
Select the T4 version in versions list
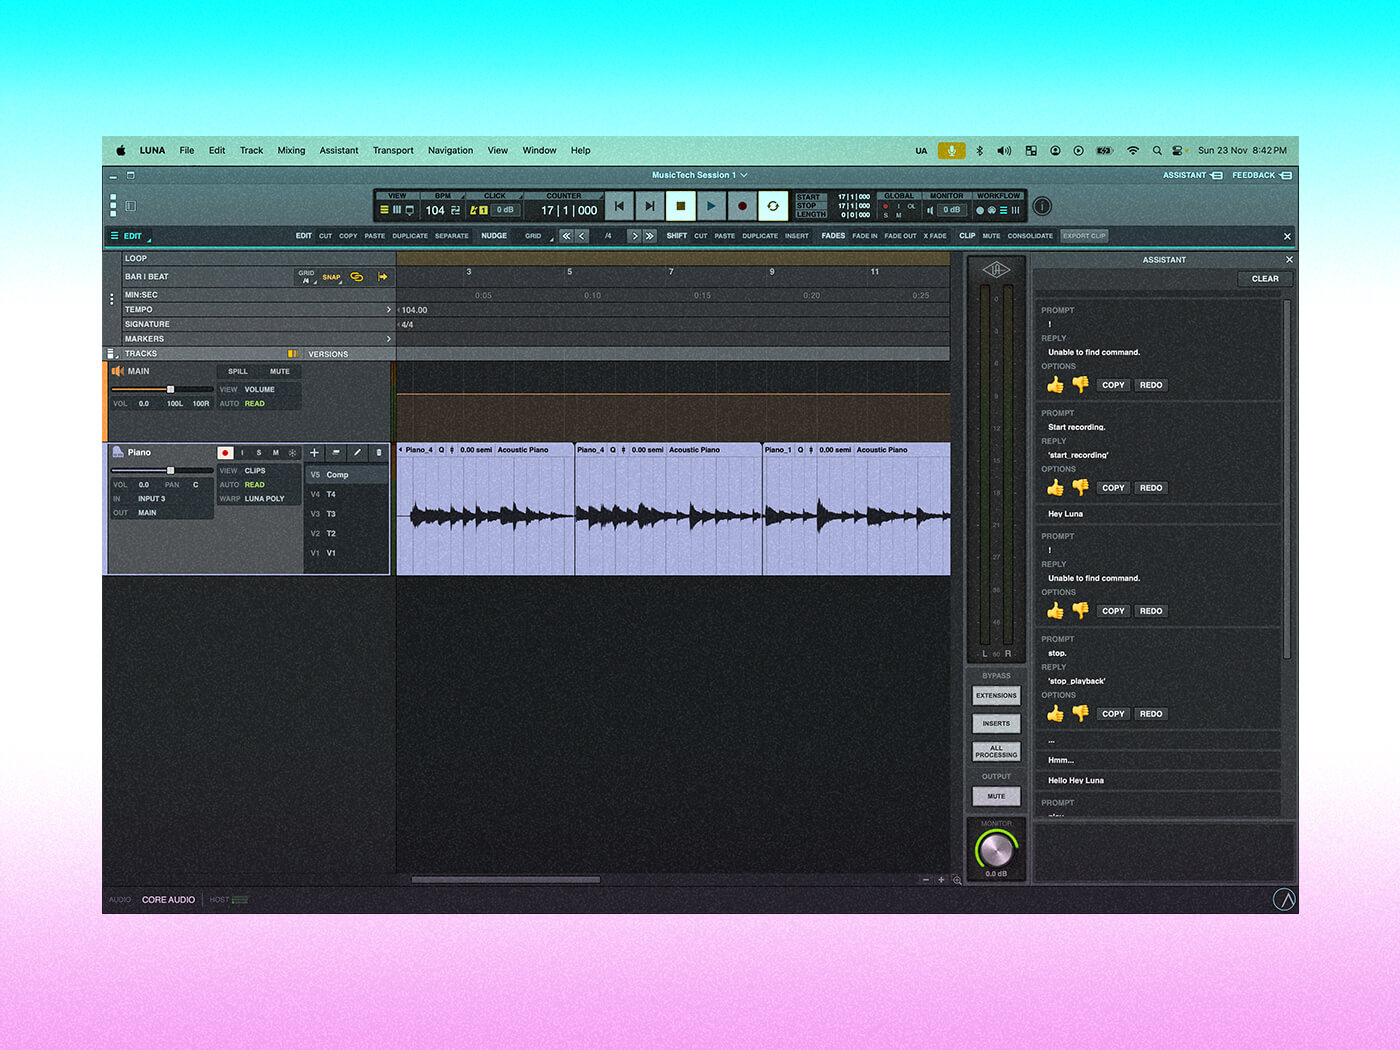tap(331, 494)
